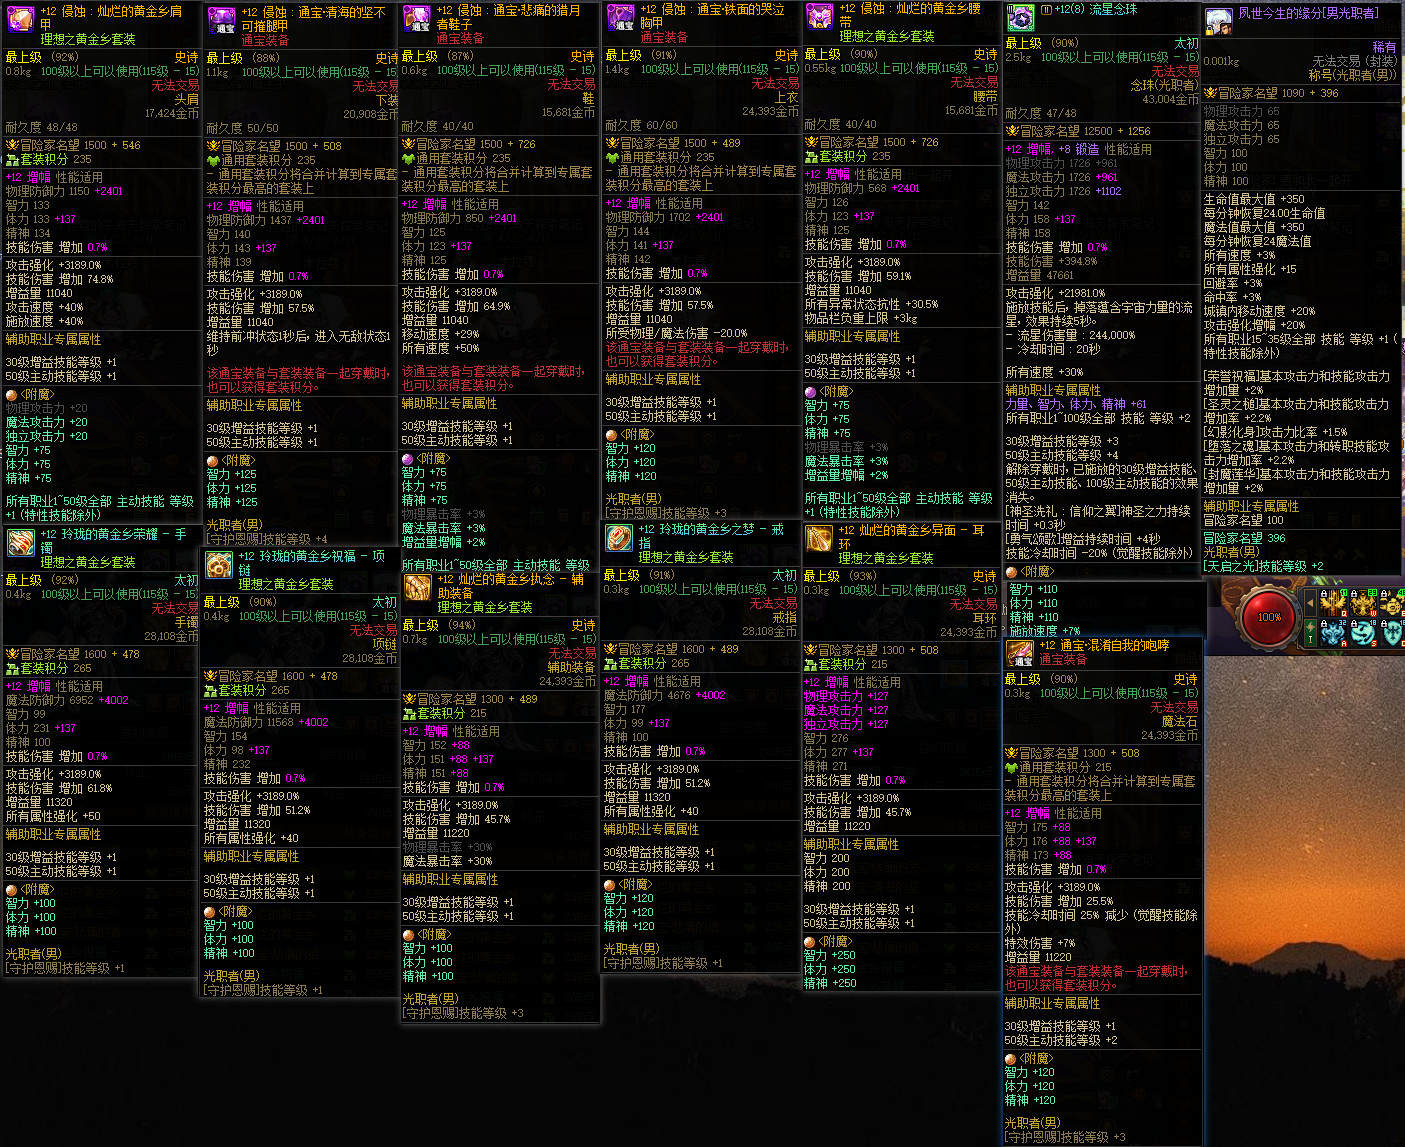This screenshot has width=1405, height=1147.
Task: Select the 灿烂的黄金乡腰带 belt icon
Action: coord(820,18)
